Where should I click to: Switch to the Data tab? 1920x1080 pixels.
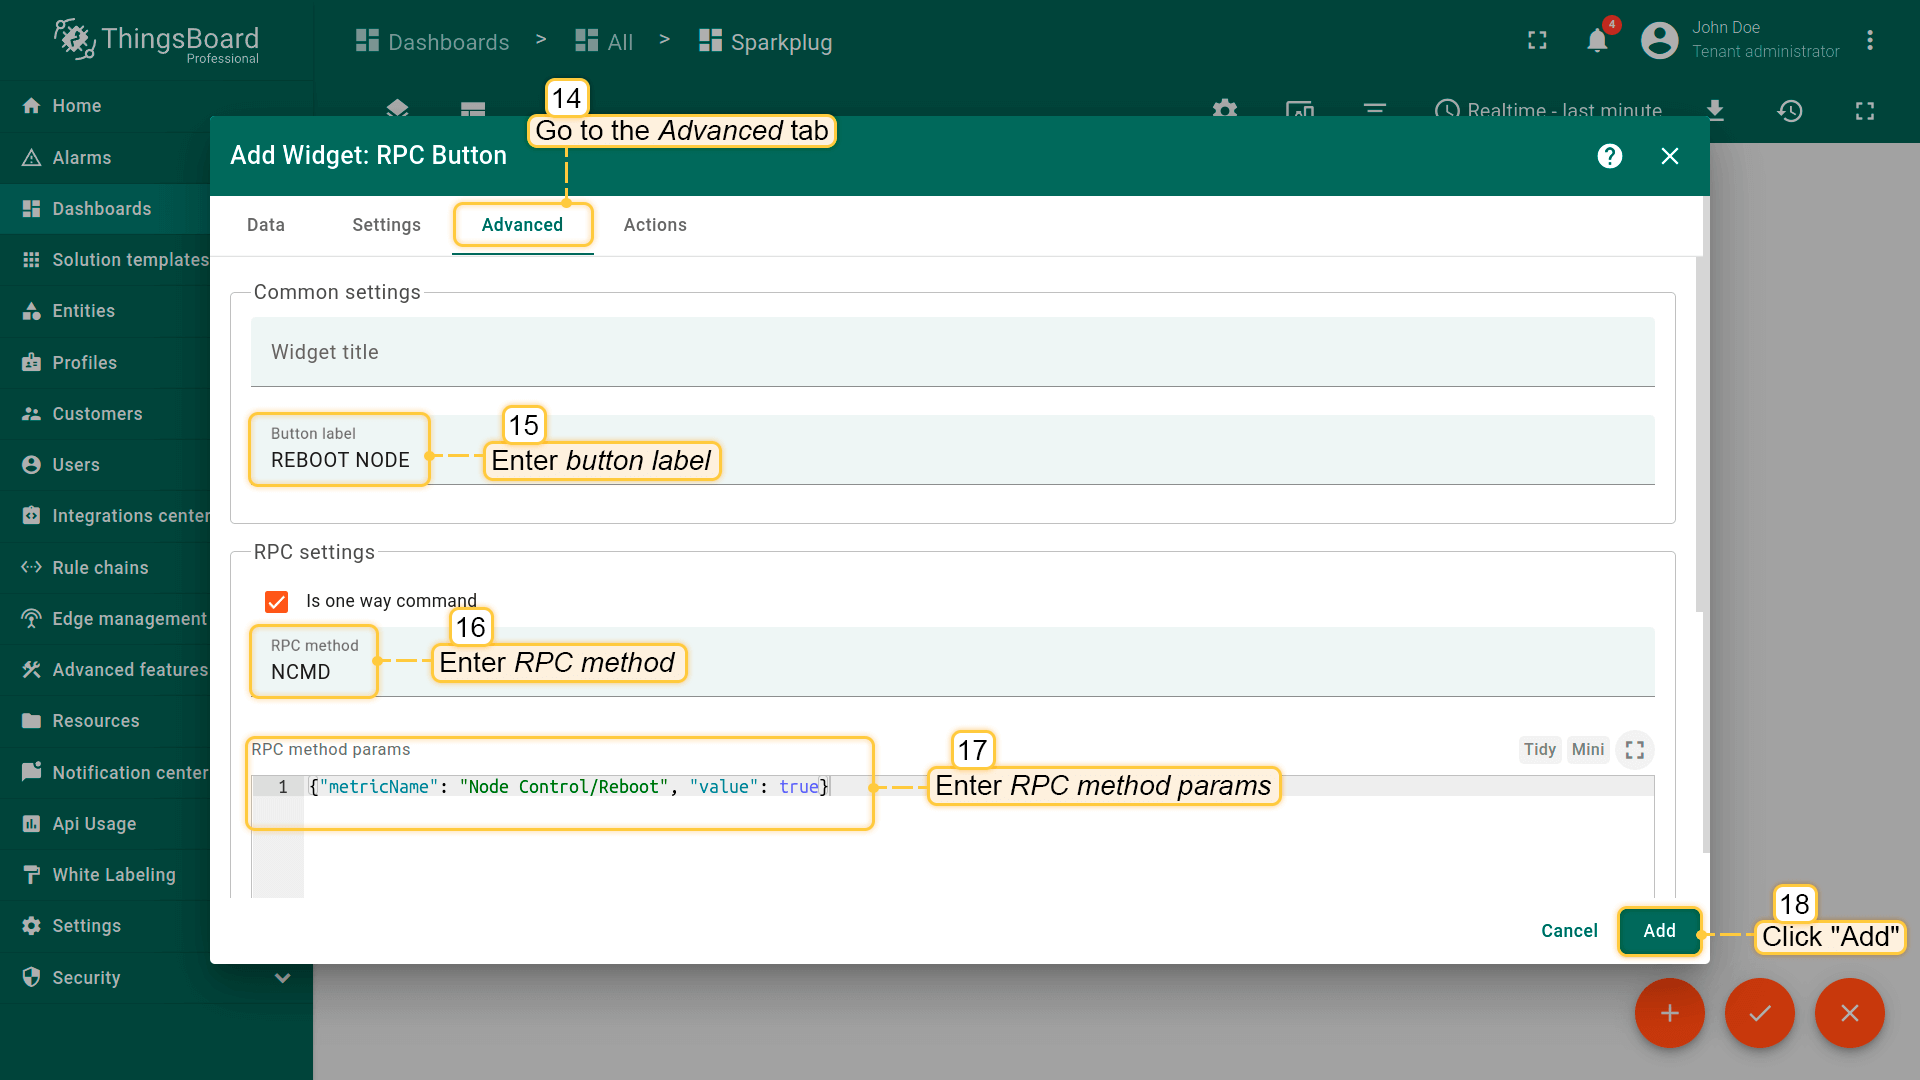coord(266,225)
